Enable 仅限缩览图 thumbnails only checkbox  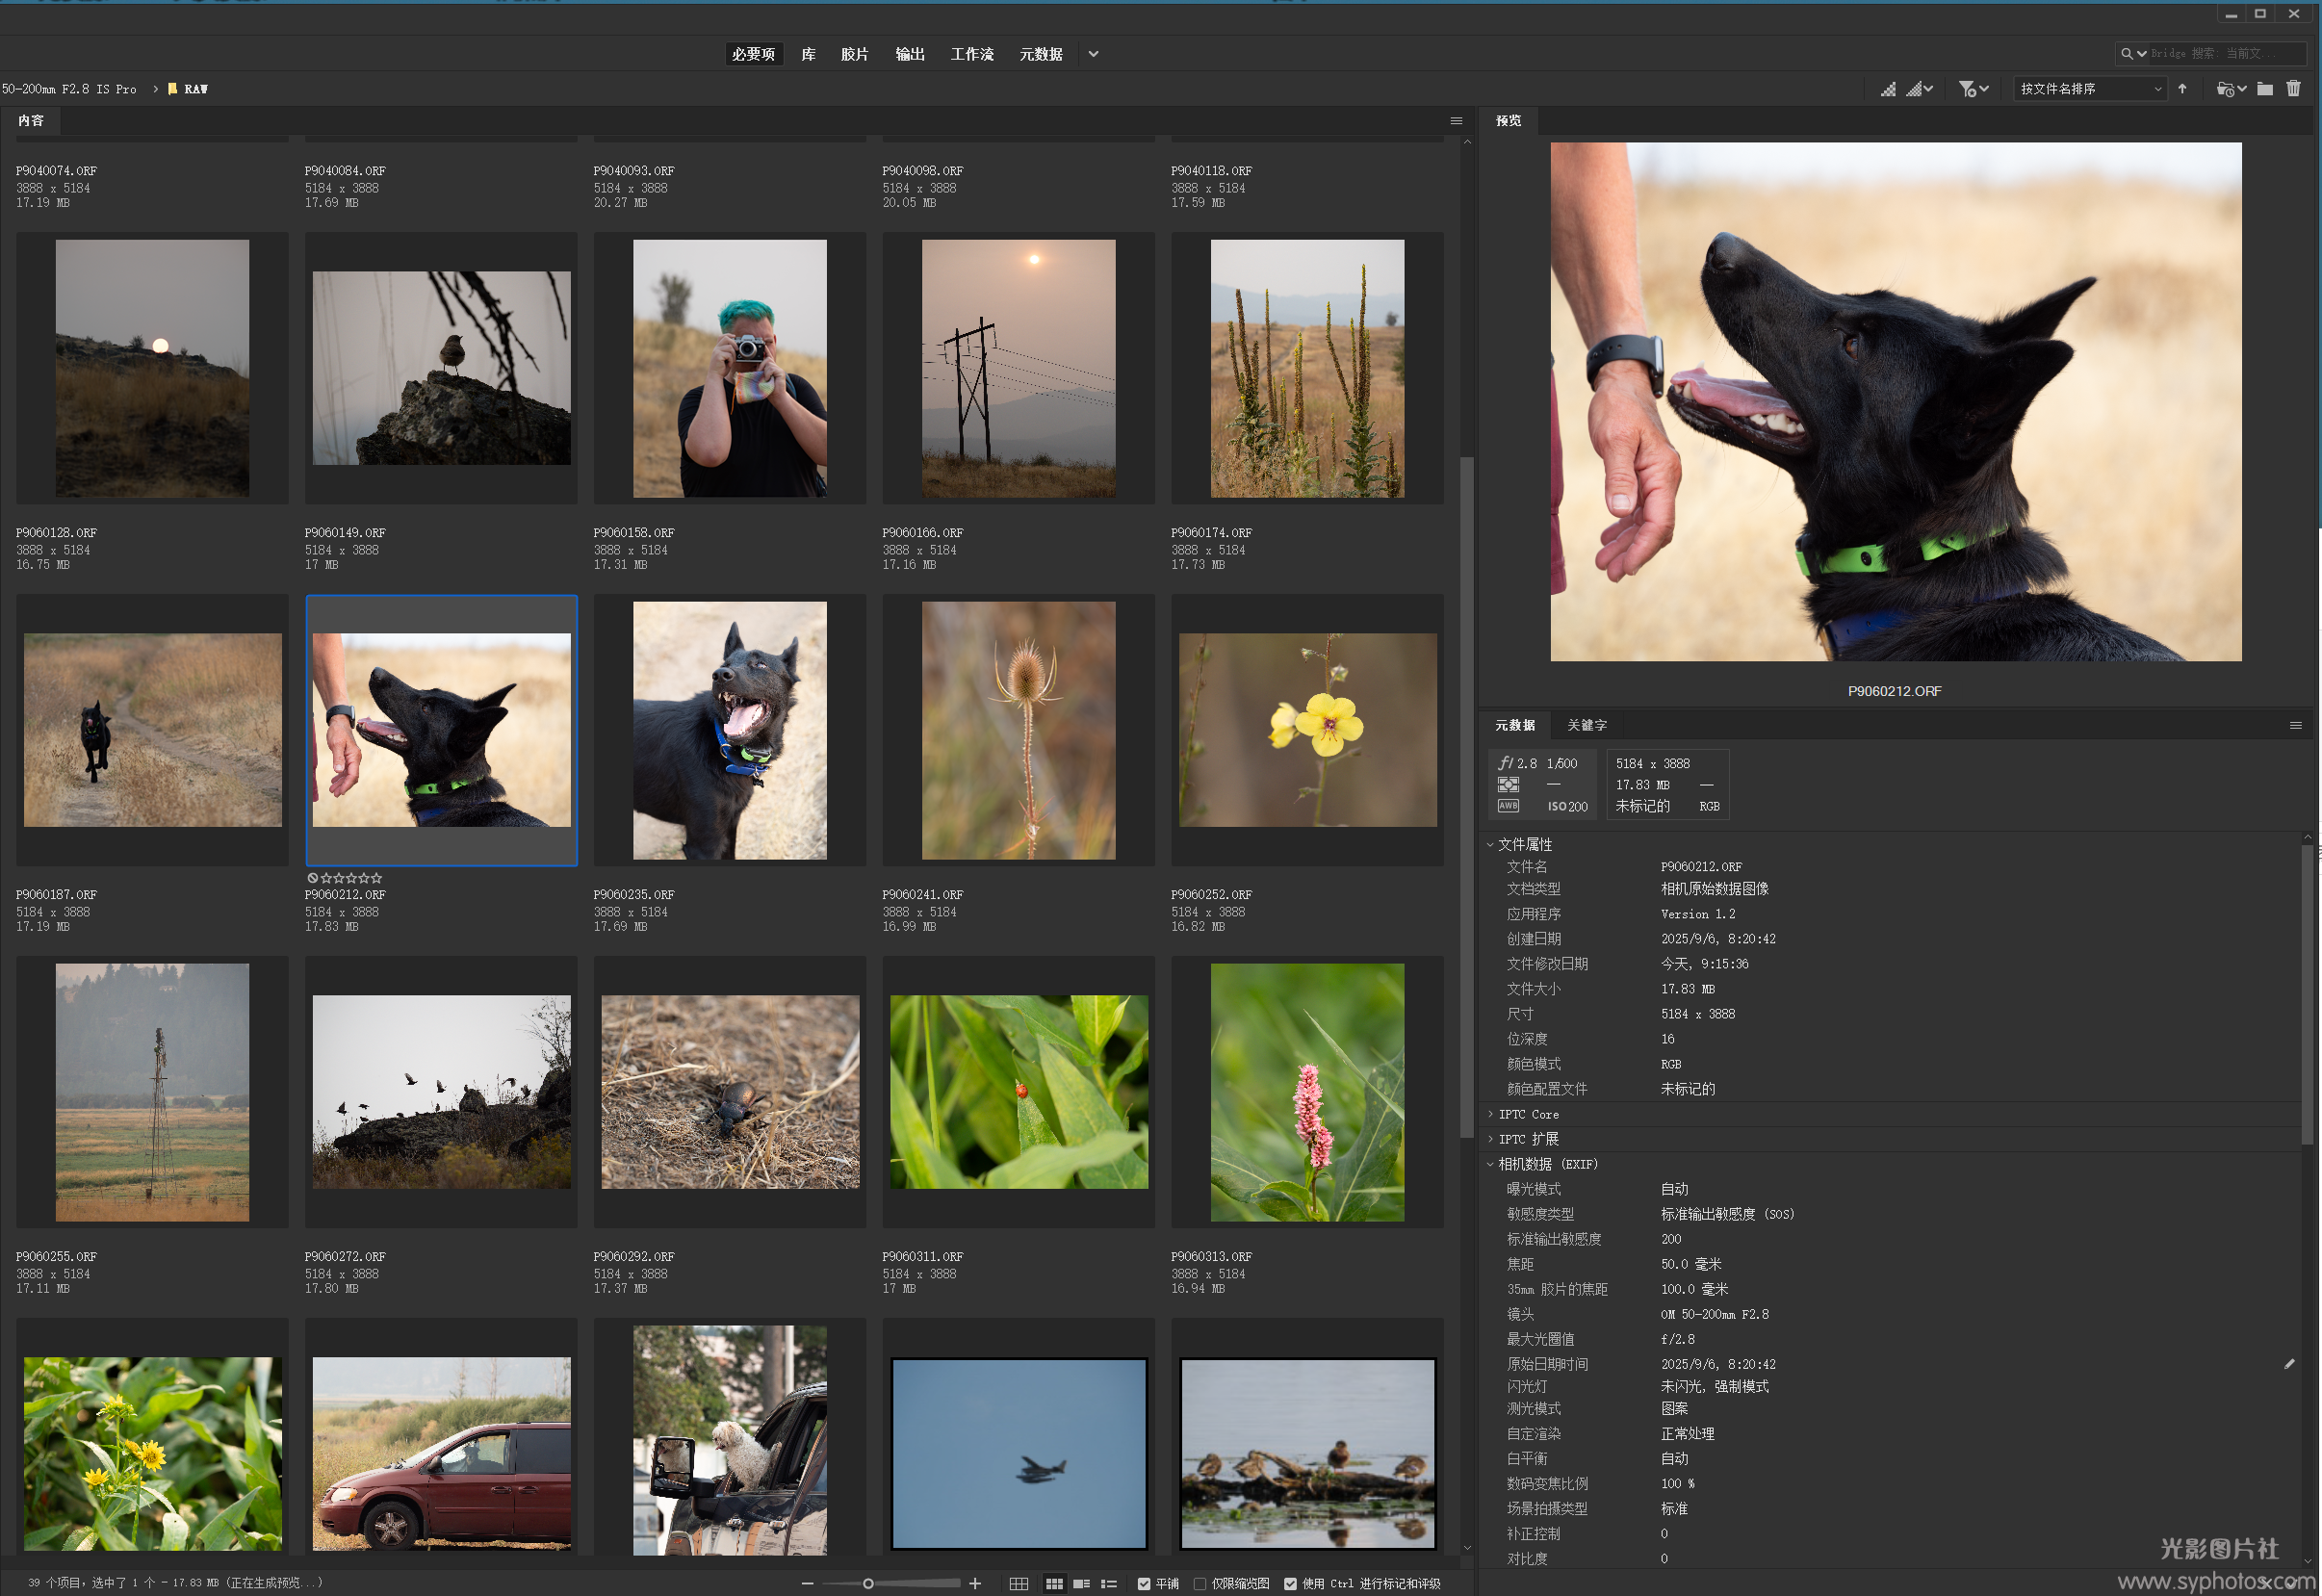click(x=1200, y=1583)
